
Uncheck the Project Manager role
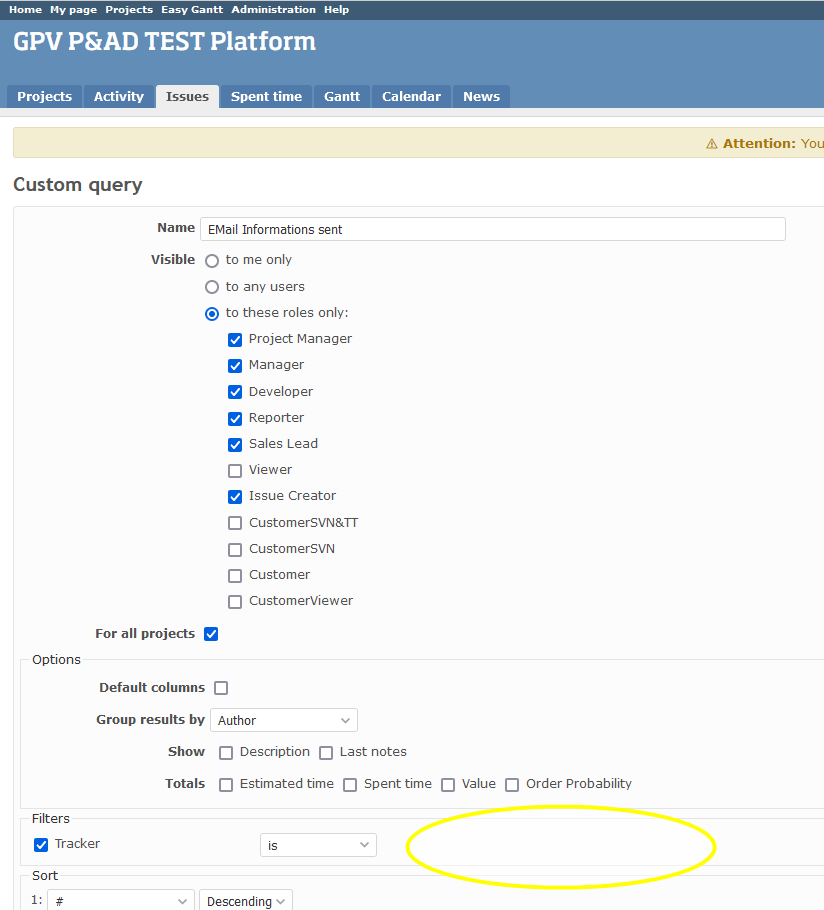pyautogui.click(x=235, y=340)
